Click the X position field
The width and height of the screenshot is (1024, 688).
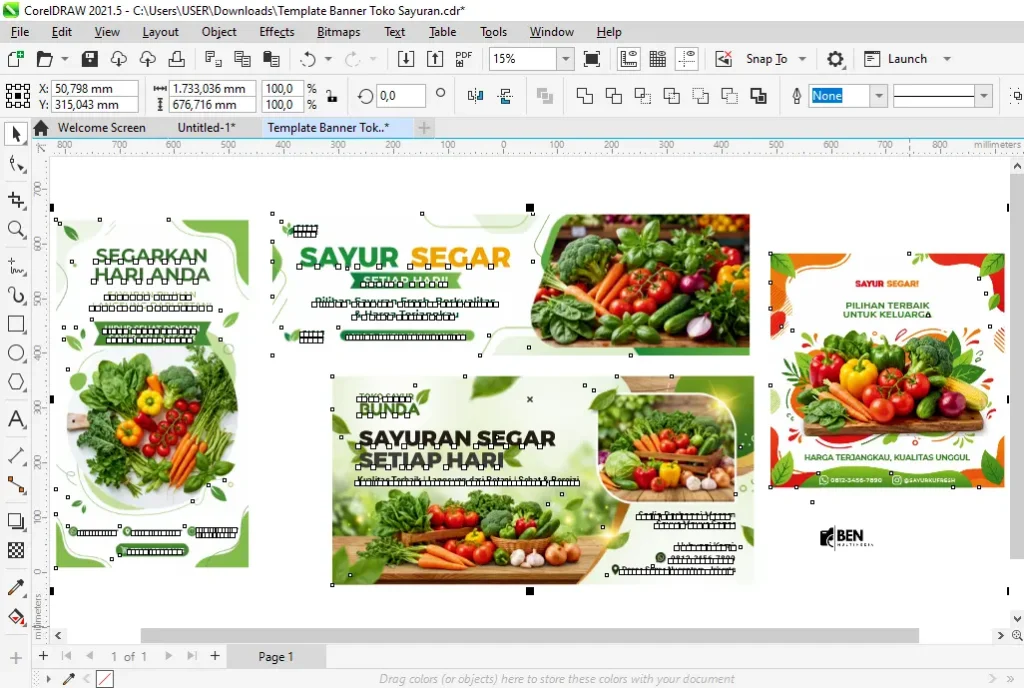[95, 88]
